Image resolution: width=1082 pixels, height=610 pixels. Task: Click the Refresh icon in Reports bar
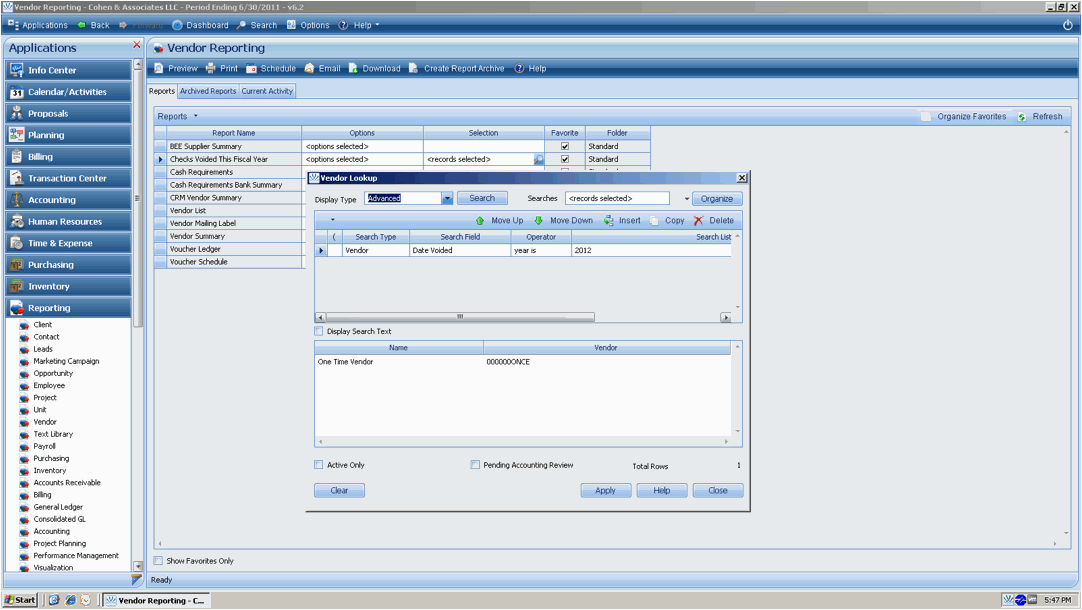click(x=1022, y=117)
